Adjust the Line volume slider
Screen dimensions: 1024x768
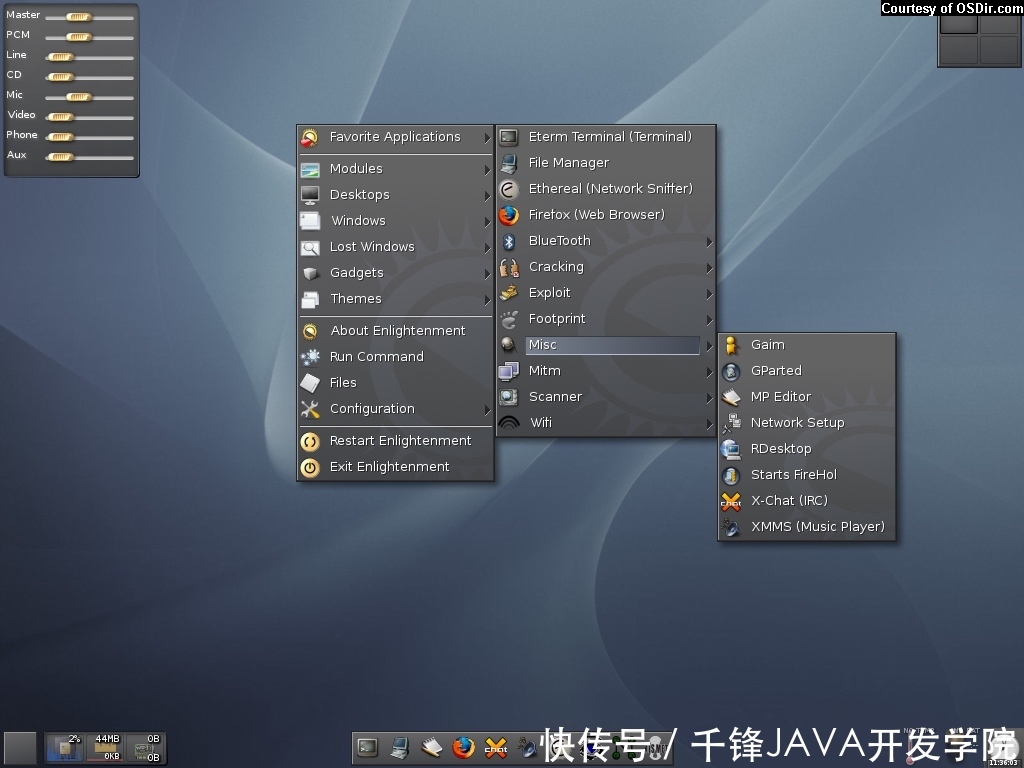[89, 57]
